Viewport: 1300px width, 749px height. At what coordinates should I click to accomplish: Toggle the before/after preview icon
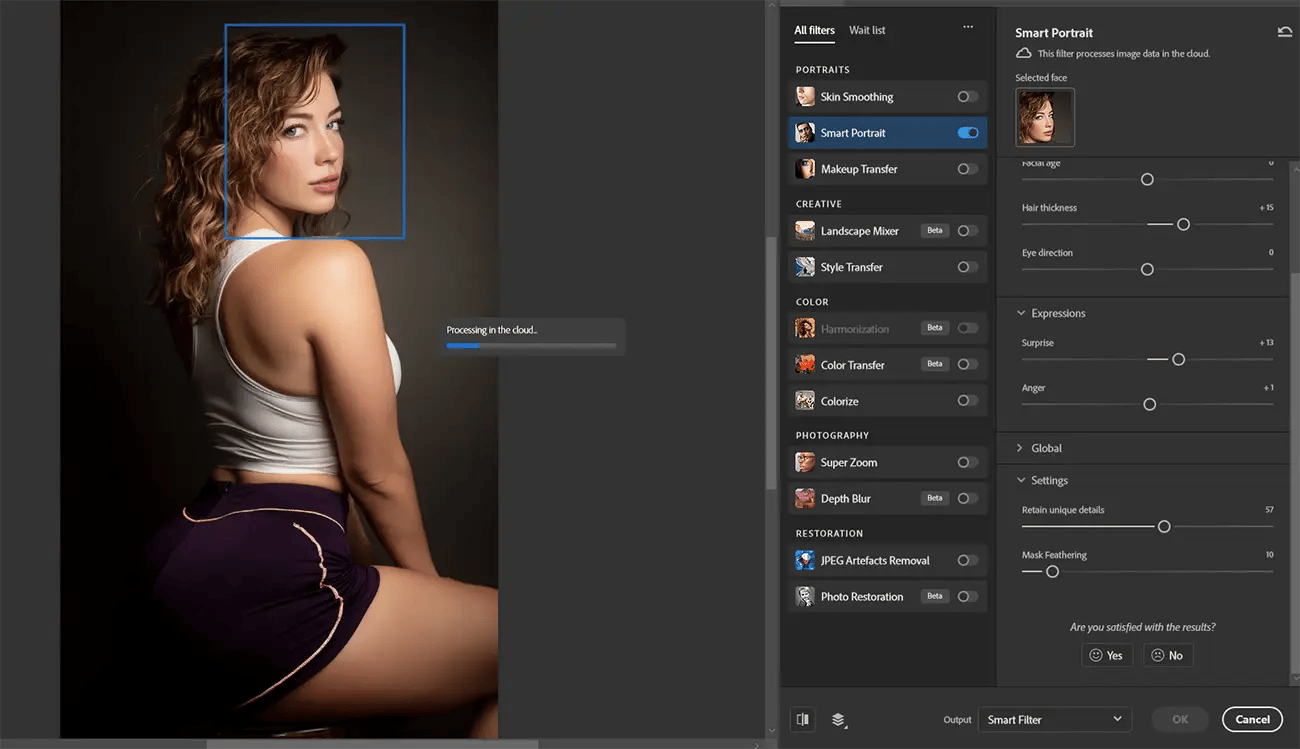[803, 719]
